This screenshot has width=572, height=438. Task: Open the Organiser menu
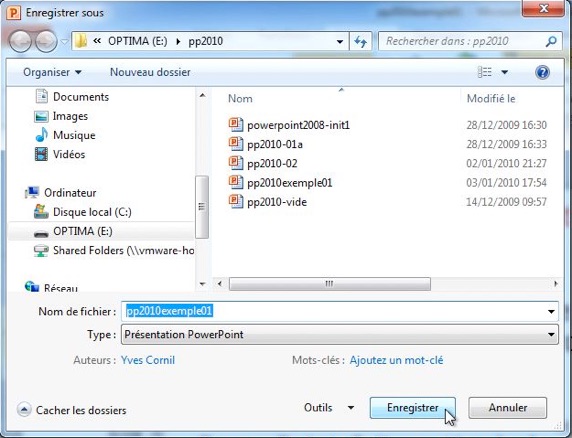[x=52, y=72]
